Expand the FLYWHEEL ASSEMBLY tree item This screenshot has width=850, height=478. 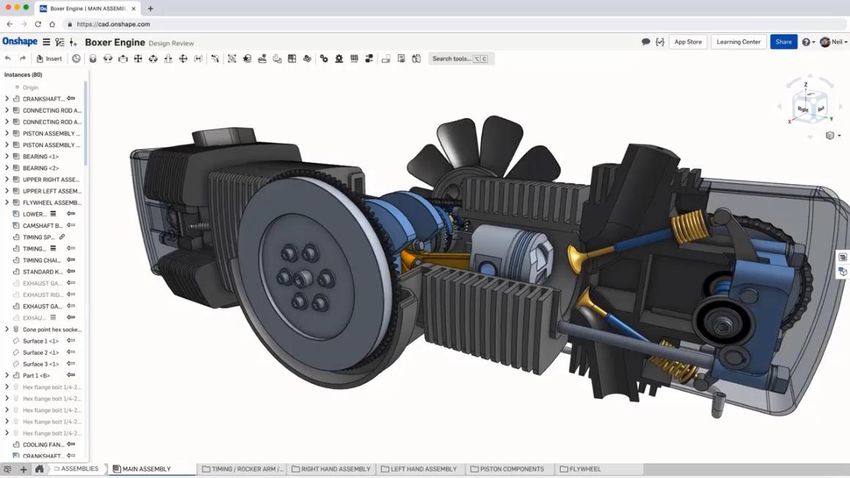point(6,202)
